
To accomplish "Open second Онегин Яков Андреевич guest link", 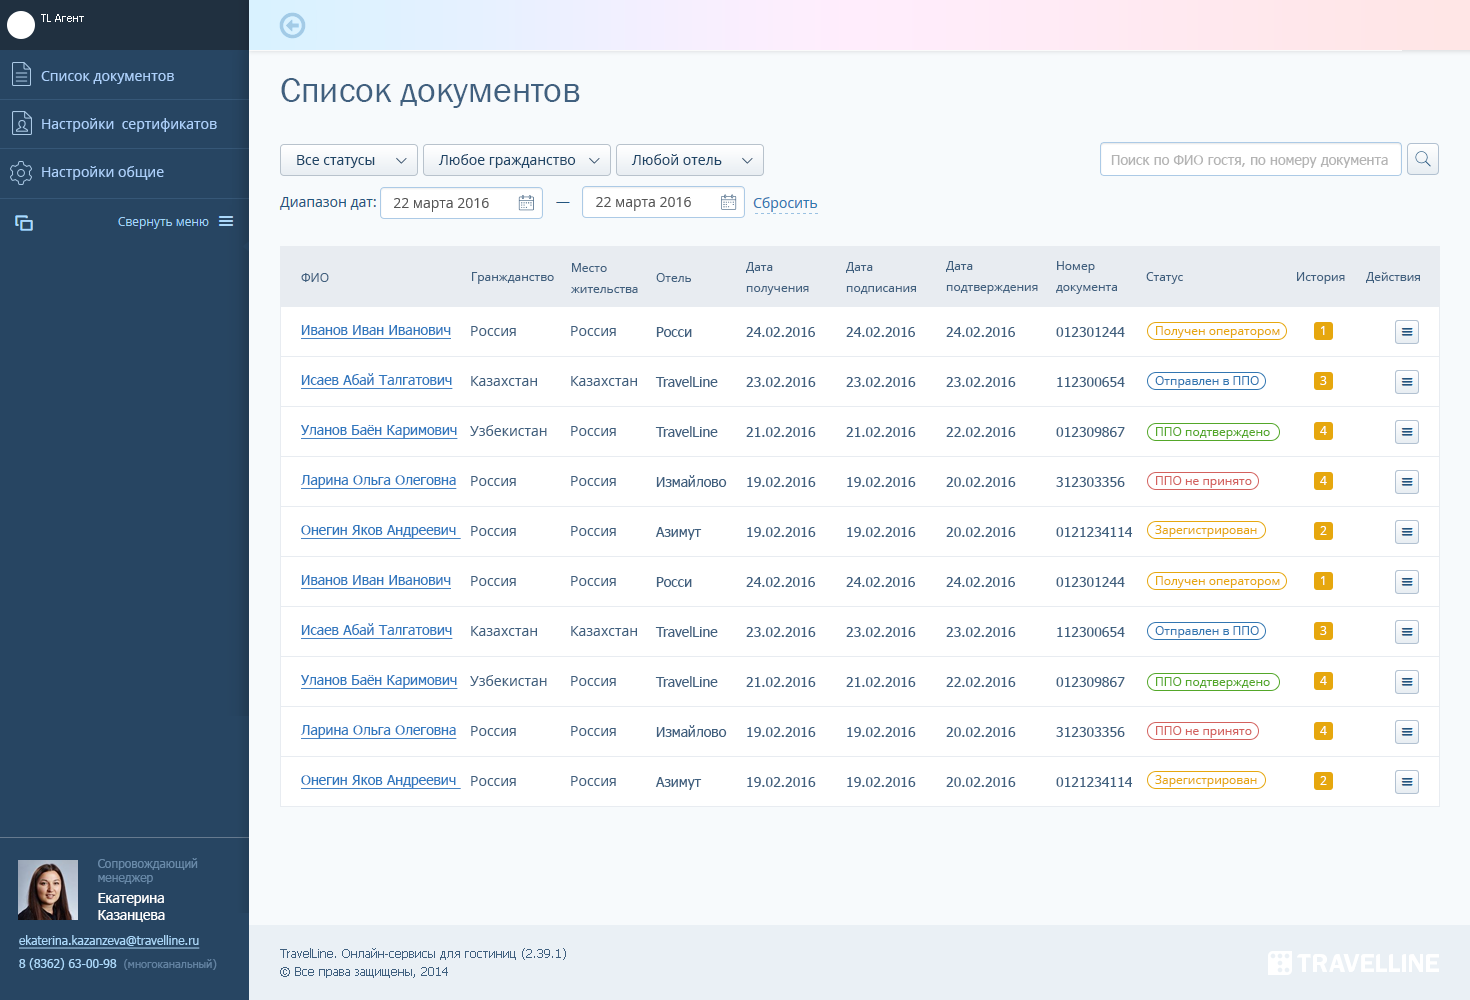I will point(379,781).
